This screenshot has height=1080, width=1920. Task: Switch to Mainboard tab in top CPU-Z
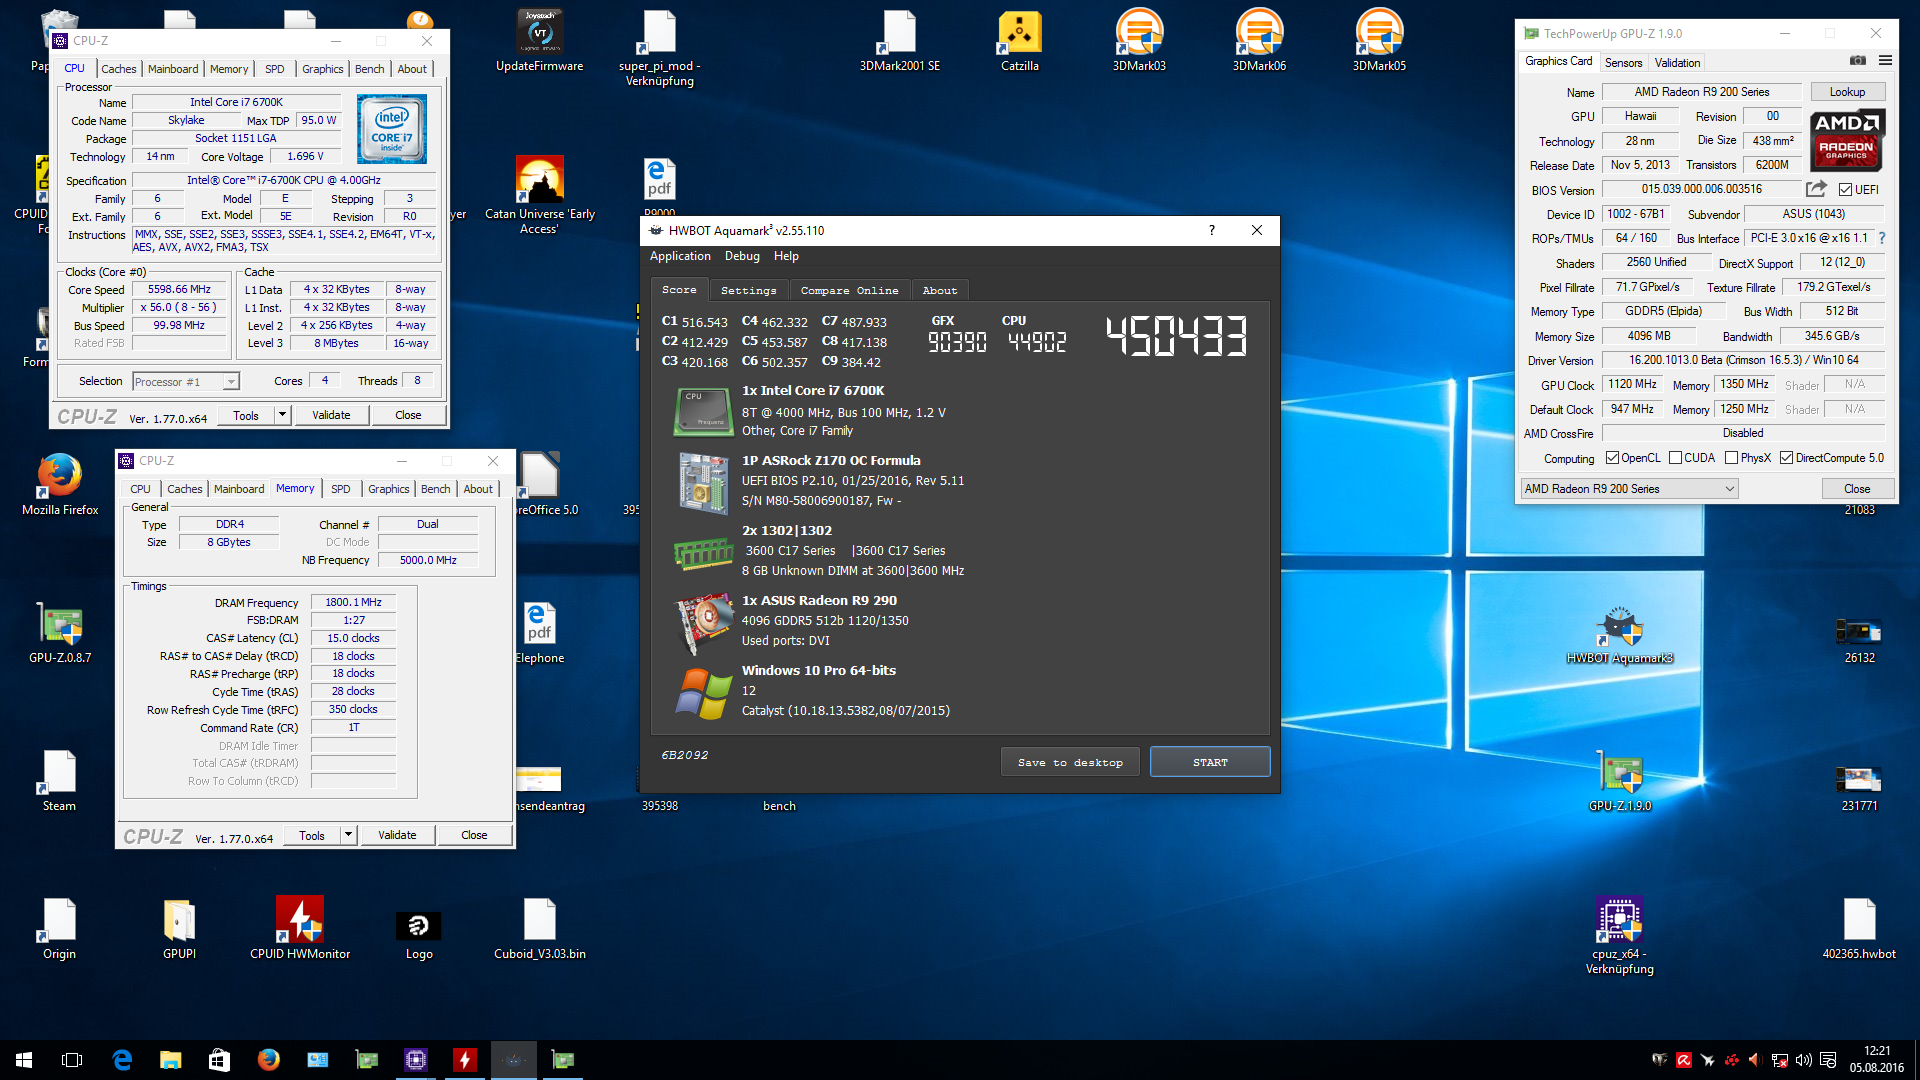173,69
